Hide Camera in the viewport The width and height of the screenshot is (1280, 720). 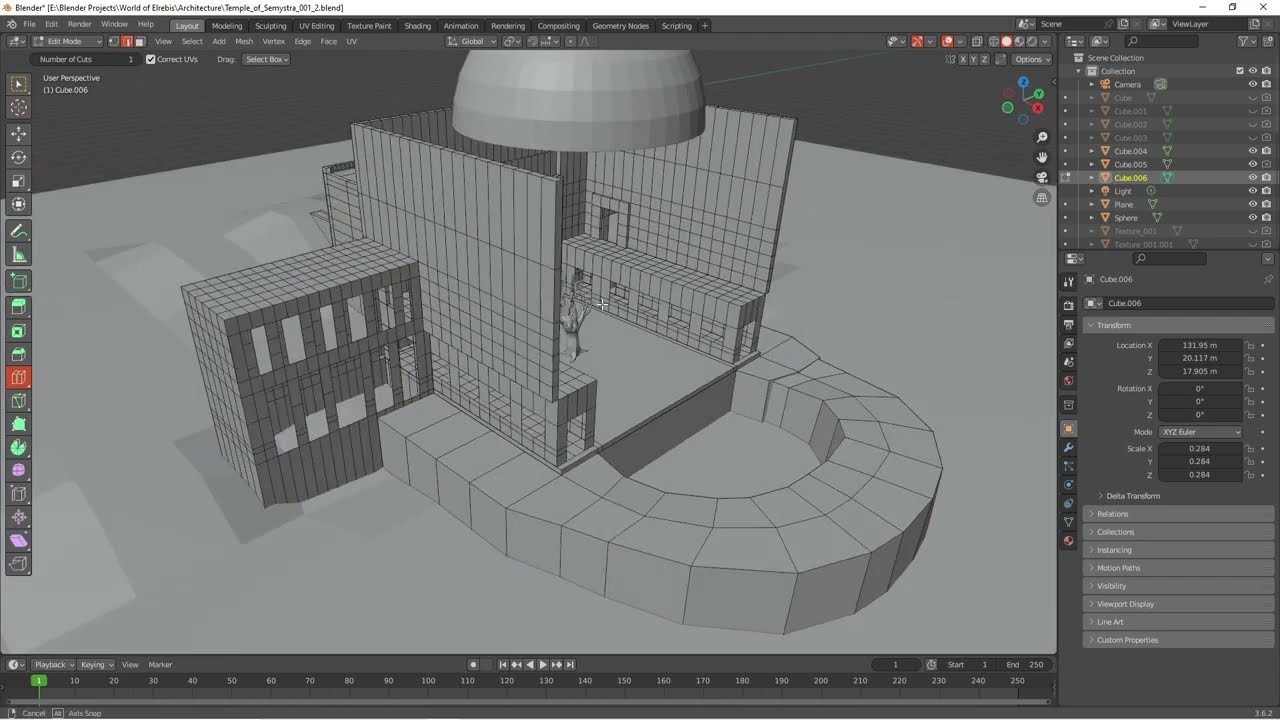click(1252, 85)
